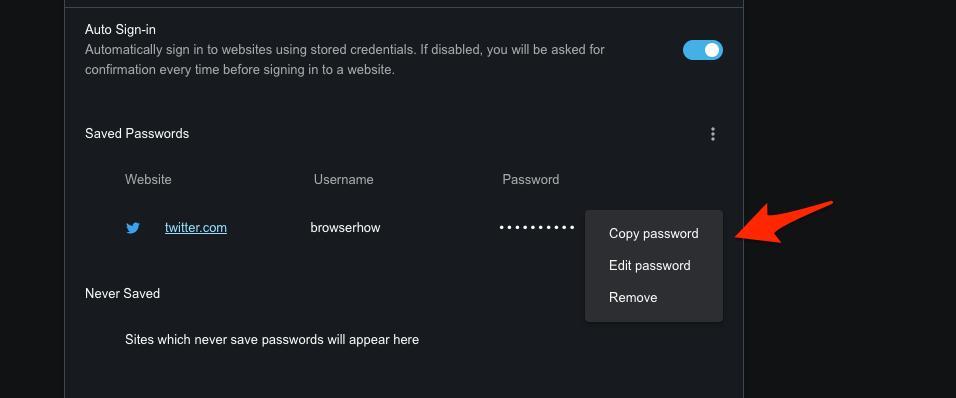Disable the Auto Sign-in toggle
The height and width of the screenshot is (398, 956).
point(702,50)
